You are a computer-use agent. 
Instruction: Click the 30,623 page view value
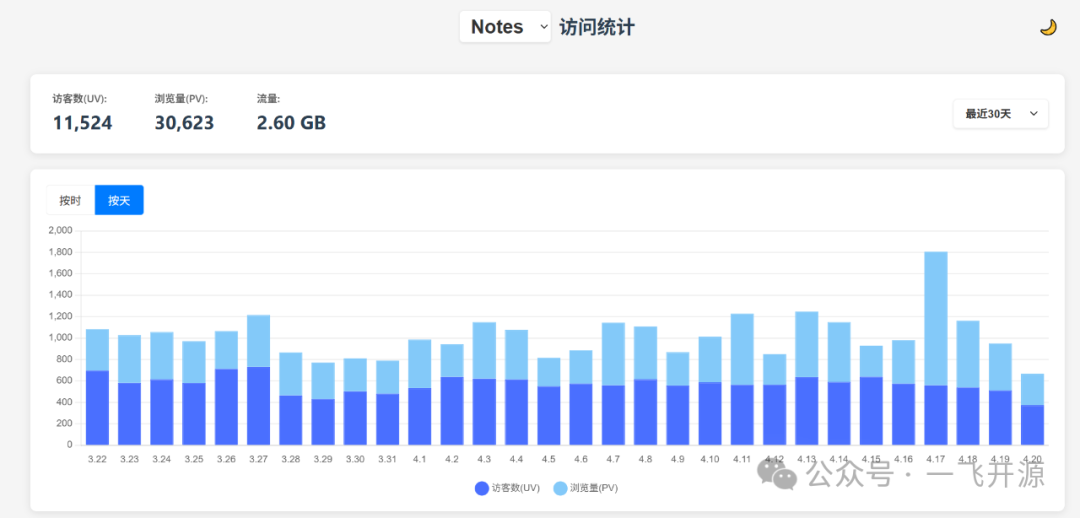(185, 123)
